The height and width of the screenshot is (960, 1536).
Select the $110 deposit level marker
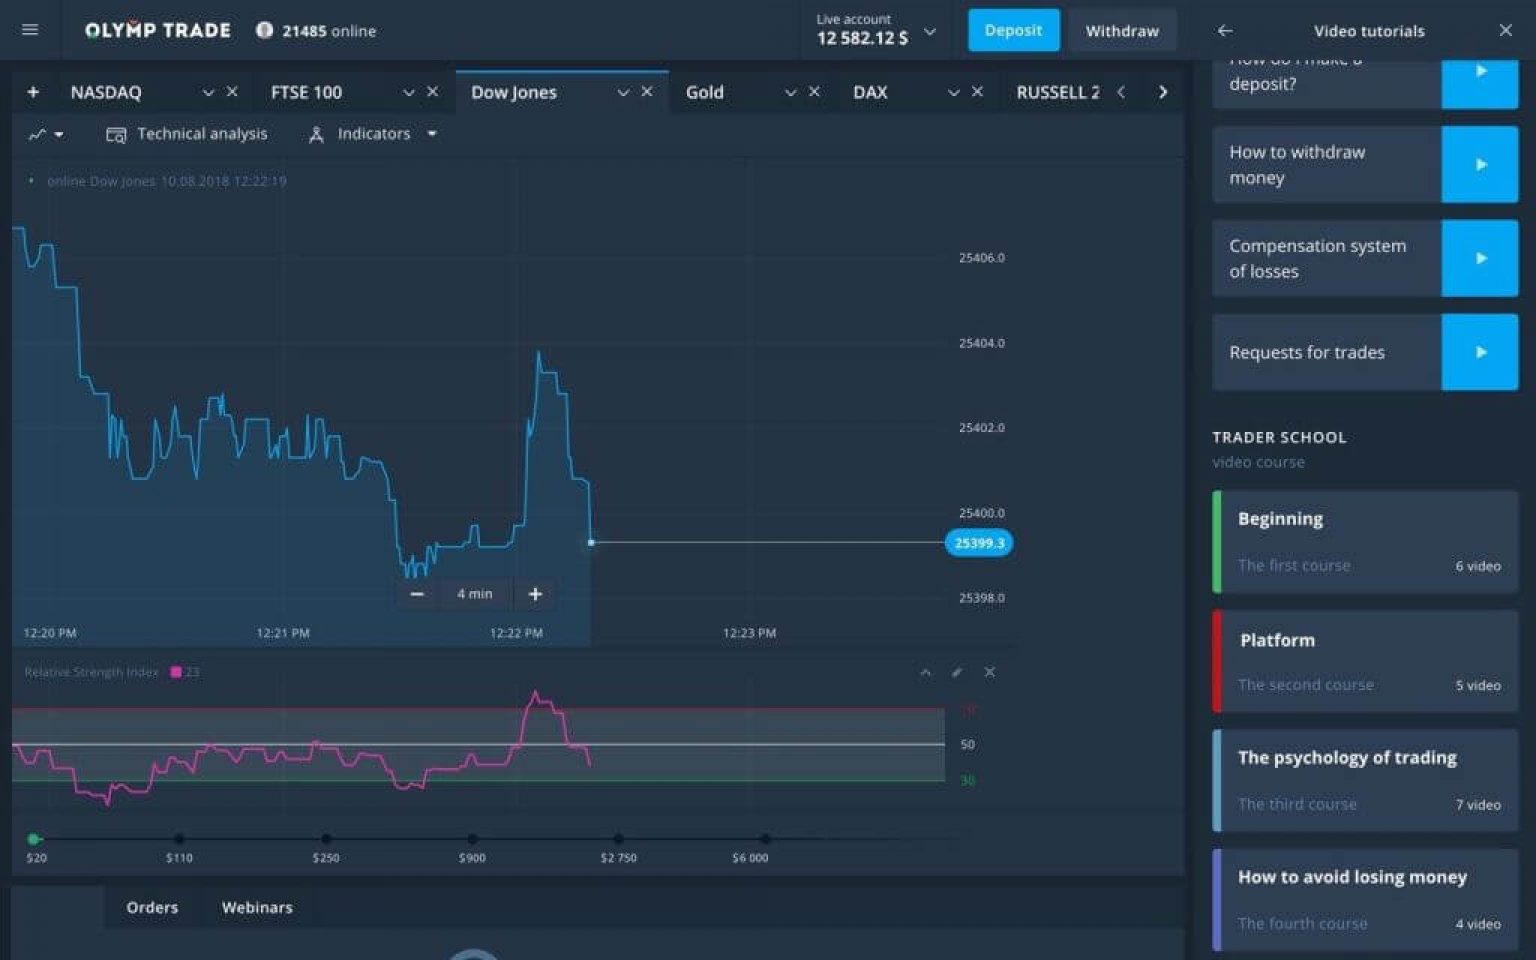[x=179, y=839]
